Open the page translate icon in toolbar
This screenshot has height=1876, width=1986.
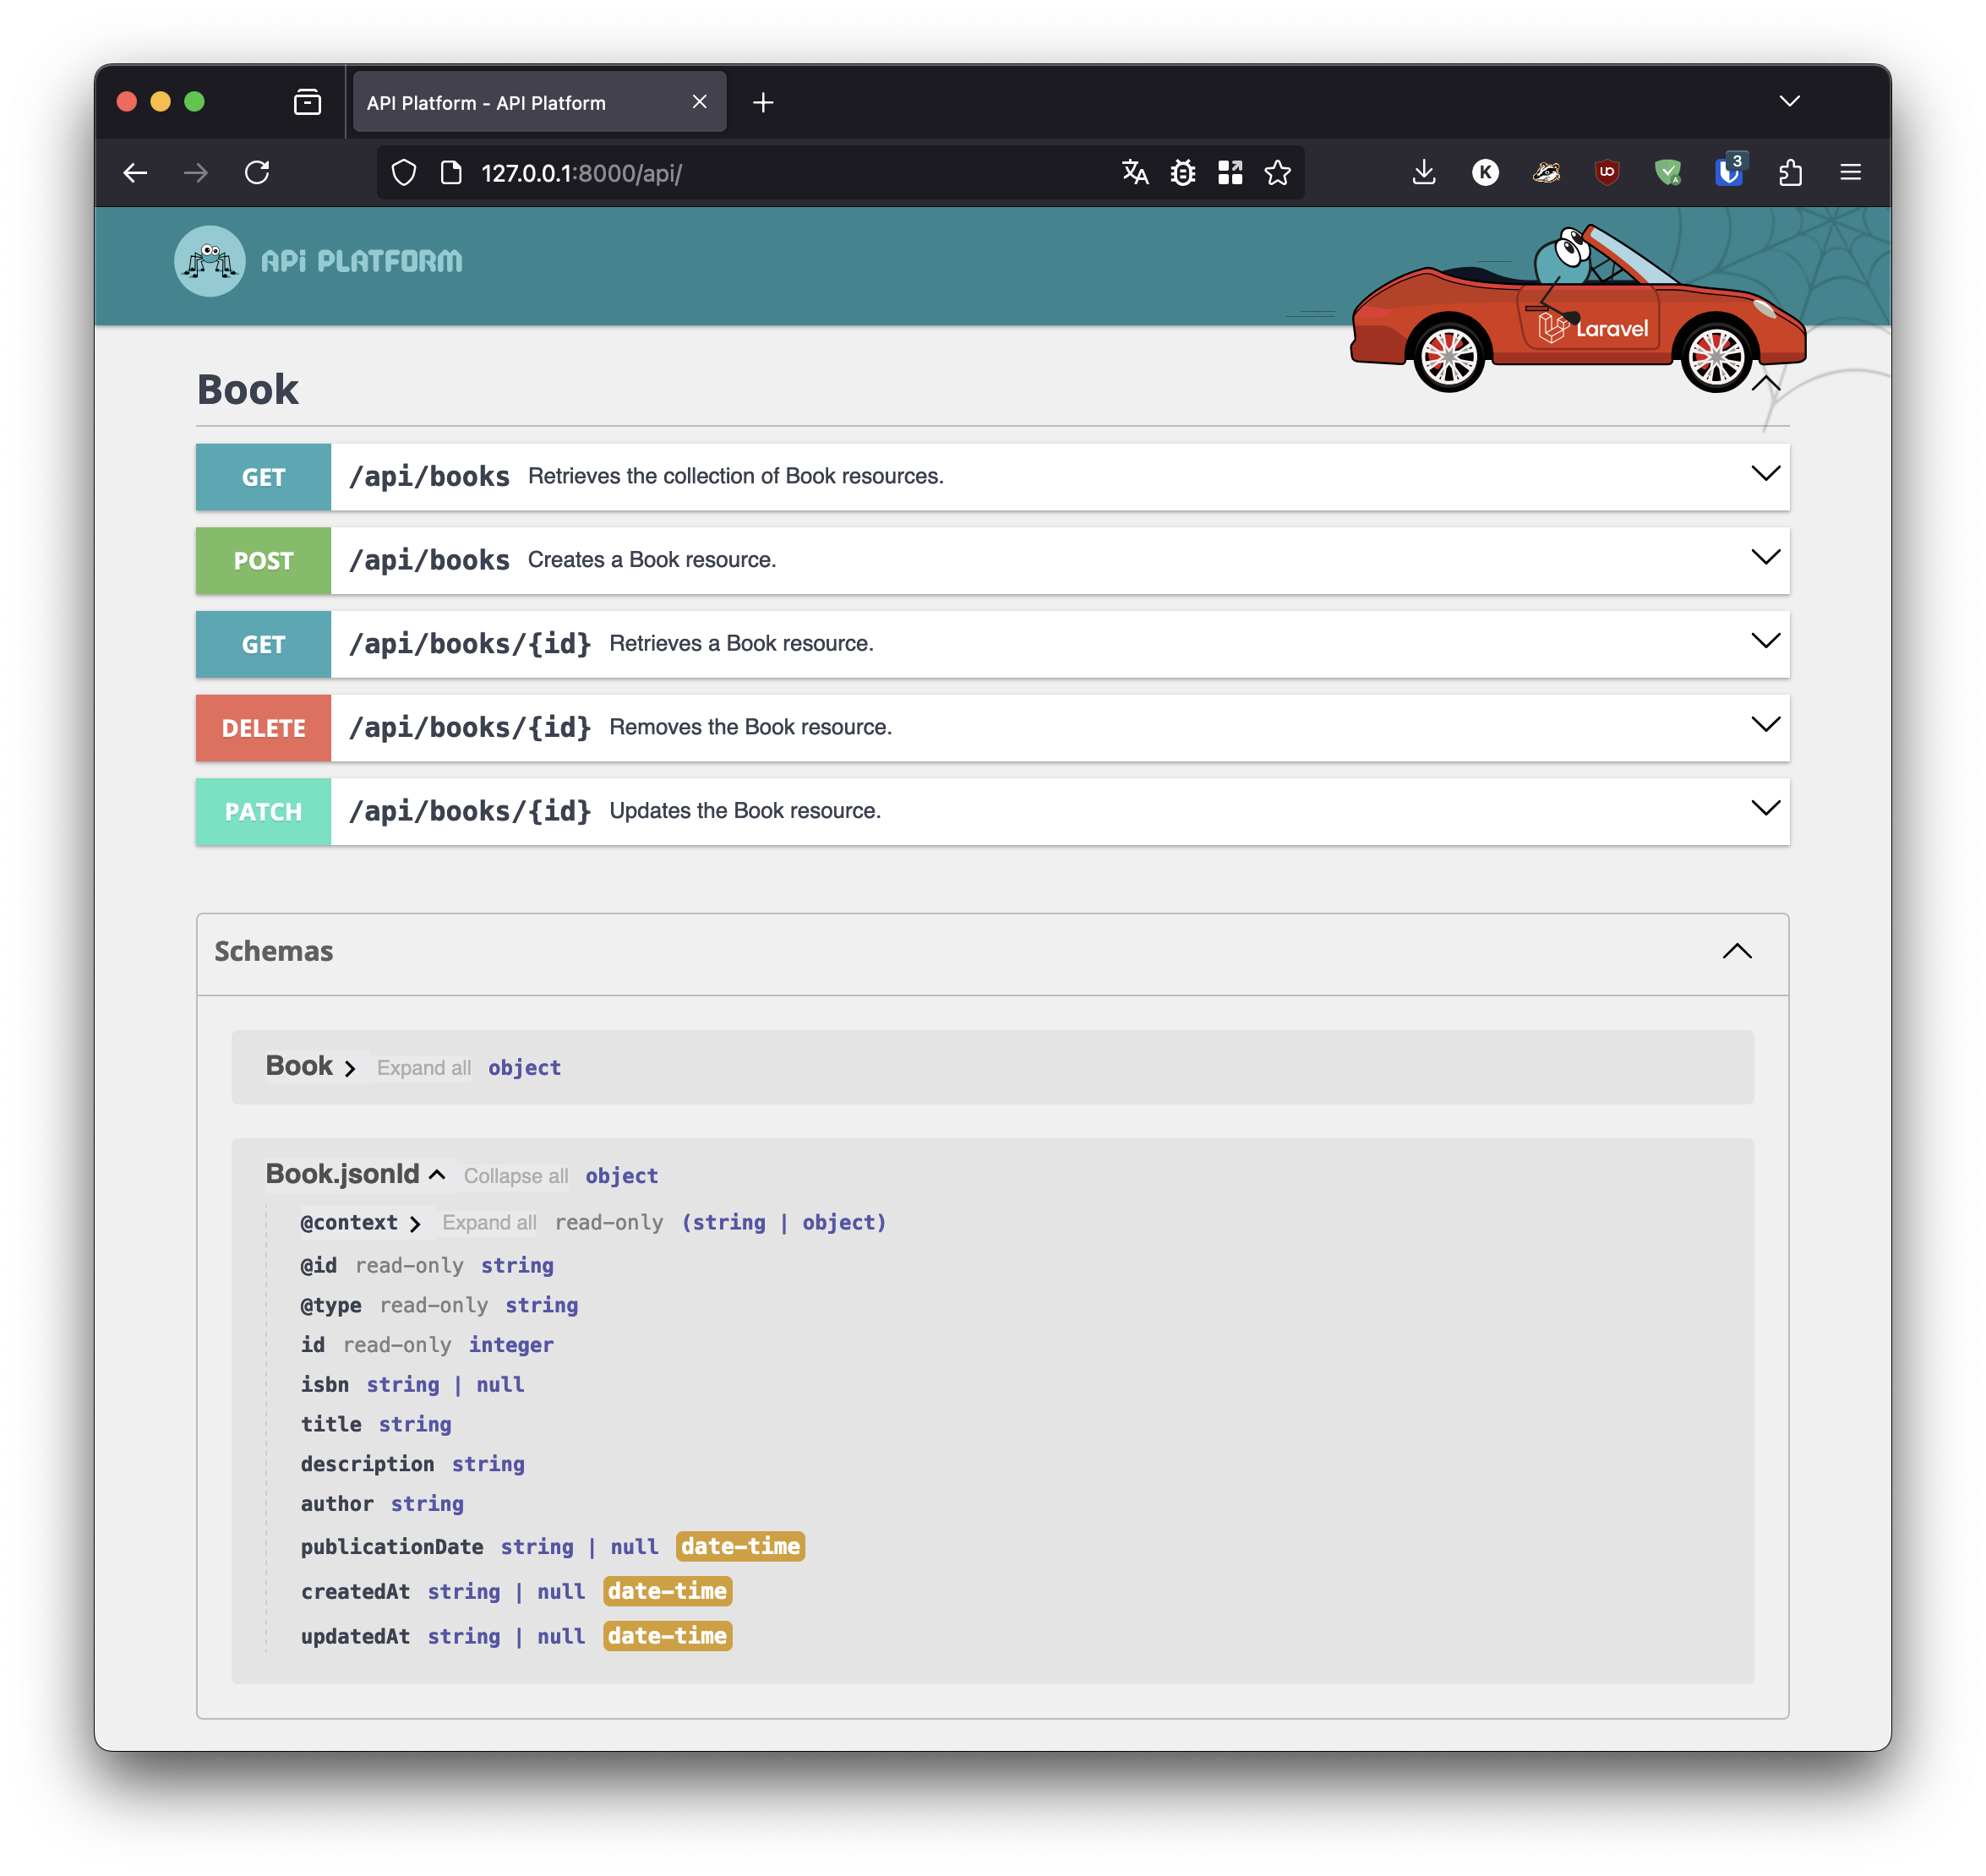(1134, 172)
